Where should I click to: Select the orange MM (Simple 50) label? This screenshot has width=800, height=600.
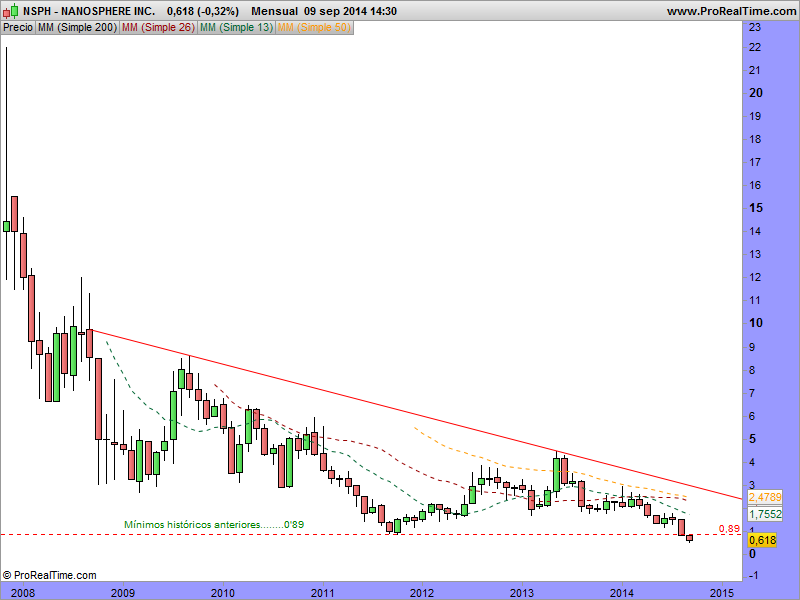coord(314,28)
